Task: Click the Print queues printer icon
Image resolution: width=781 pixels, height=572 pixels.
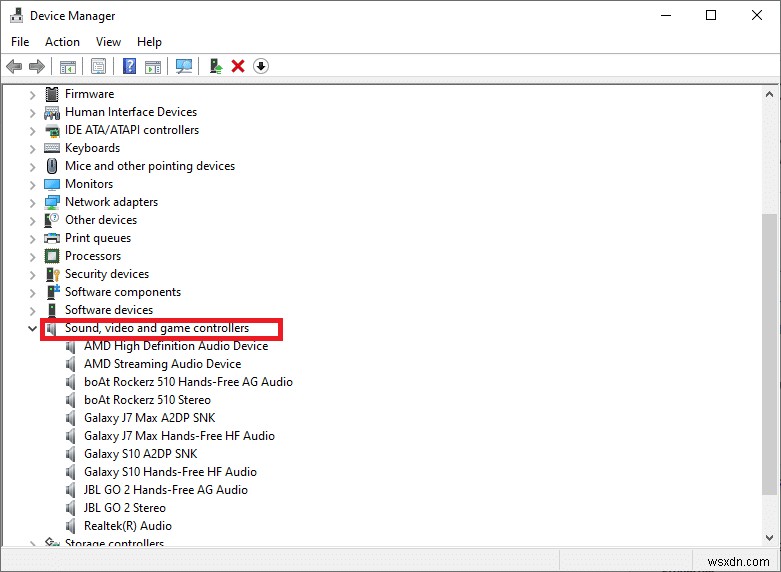Action: point(52,238)
